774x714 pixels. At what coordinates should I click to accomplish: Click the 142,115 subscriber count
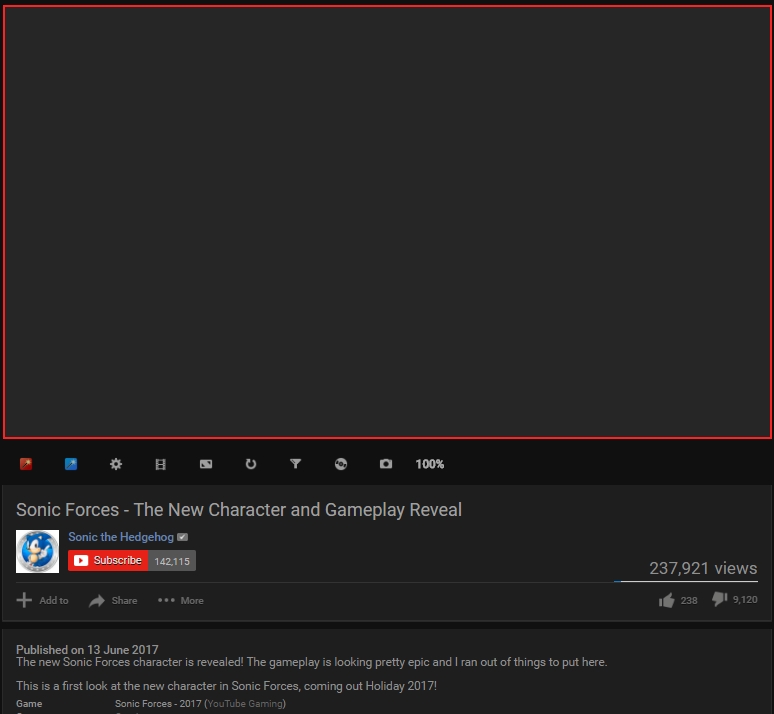pyautogui.click(x=172, y=561)
